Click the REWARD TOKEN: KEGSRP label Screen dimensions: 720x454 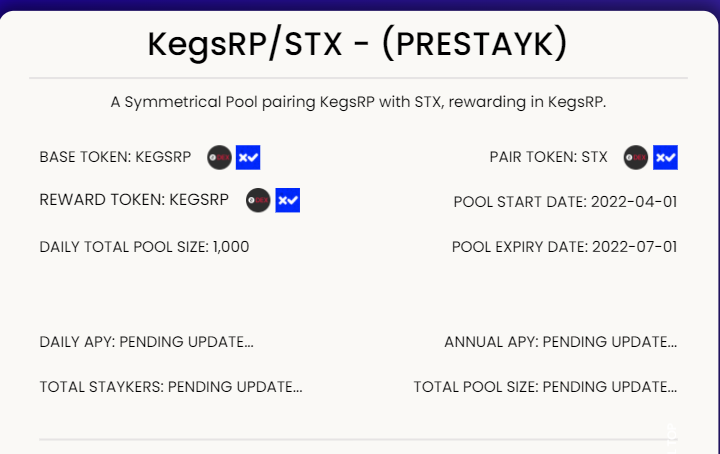[x=134, y=200]
